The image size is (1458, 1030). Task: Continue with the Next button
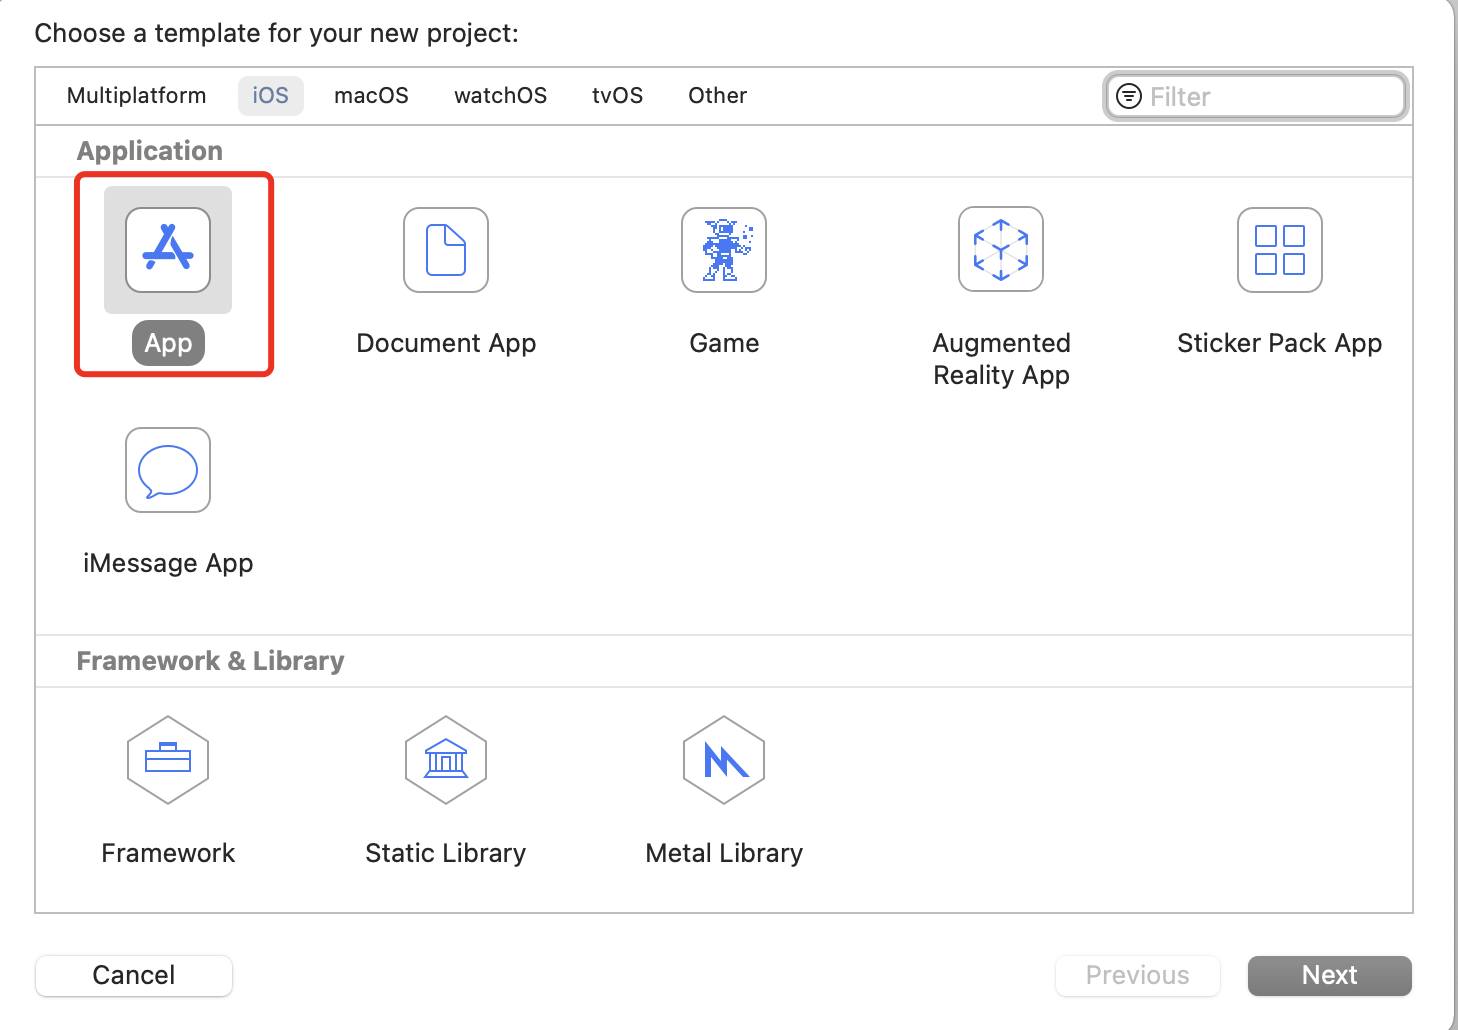1330,975
